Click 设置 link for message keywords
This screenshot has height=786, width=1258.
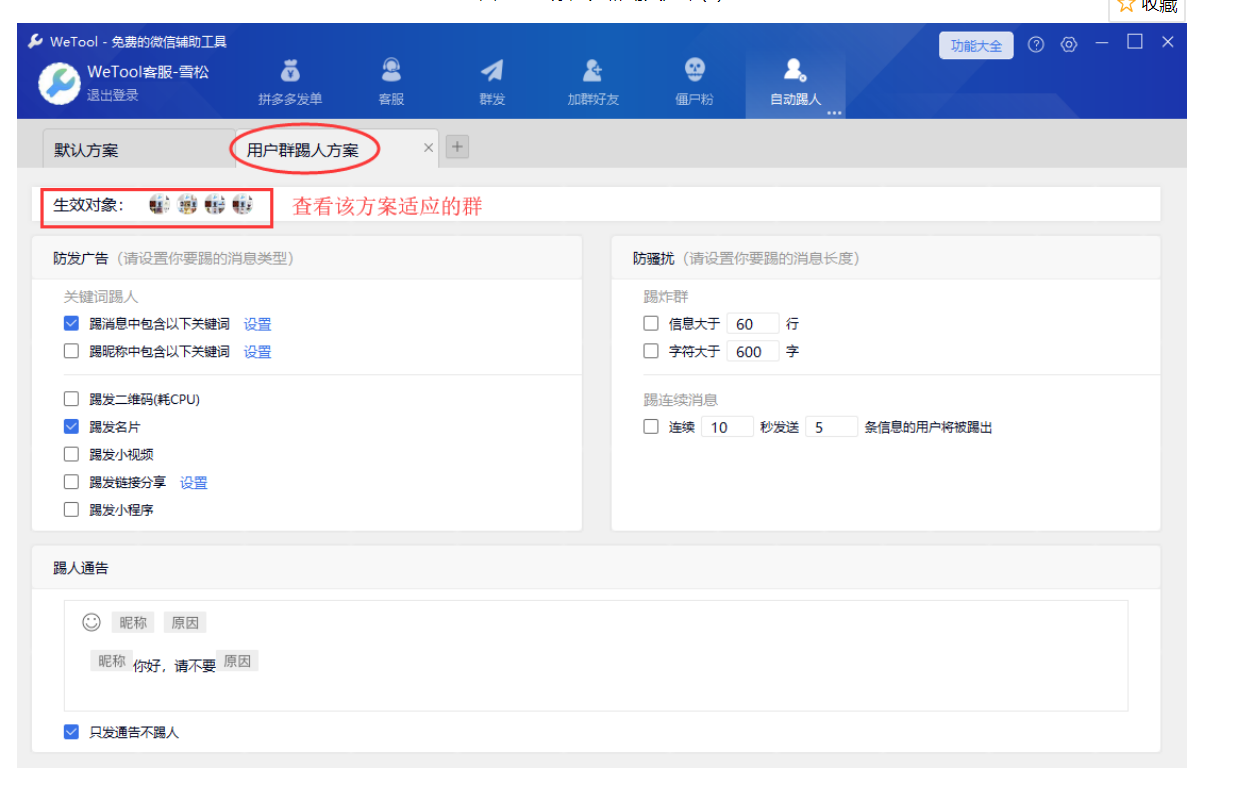click(257, 324)
